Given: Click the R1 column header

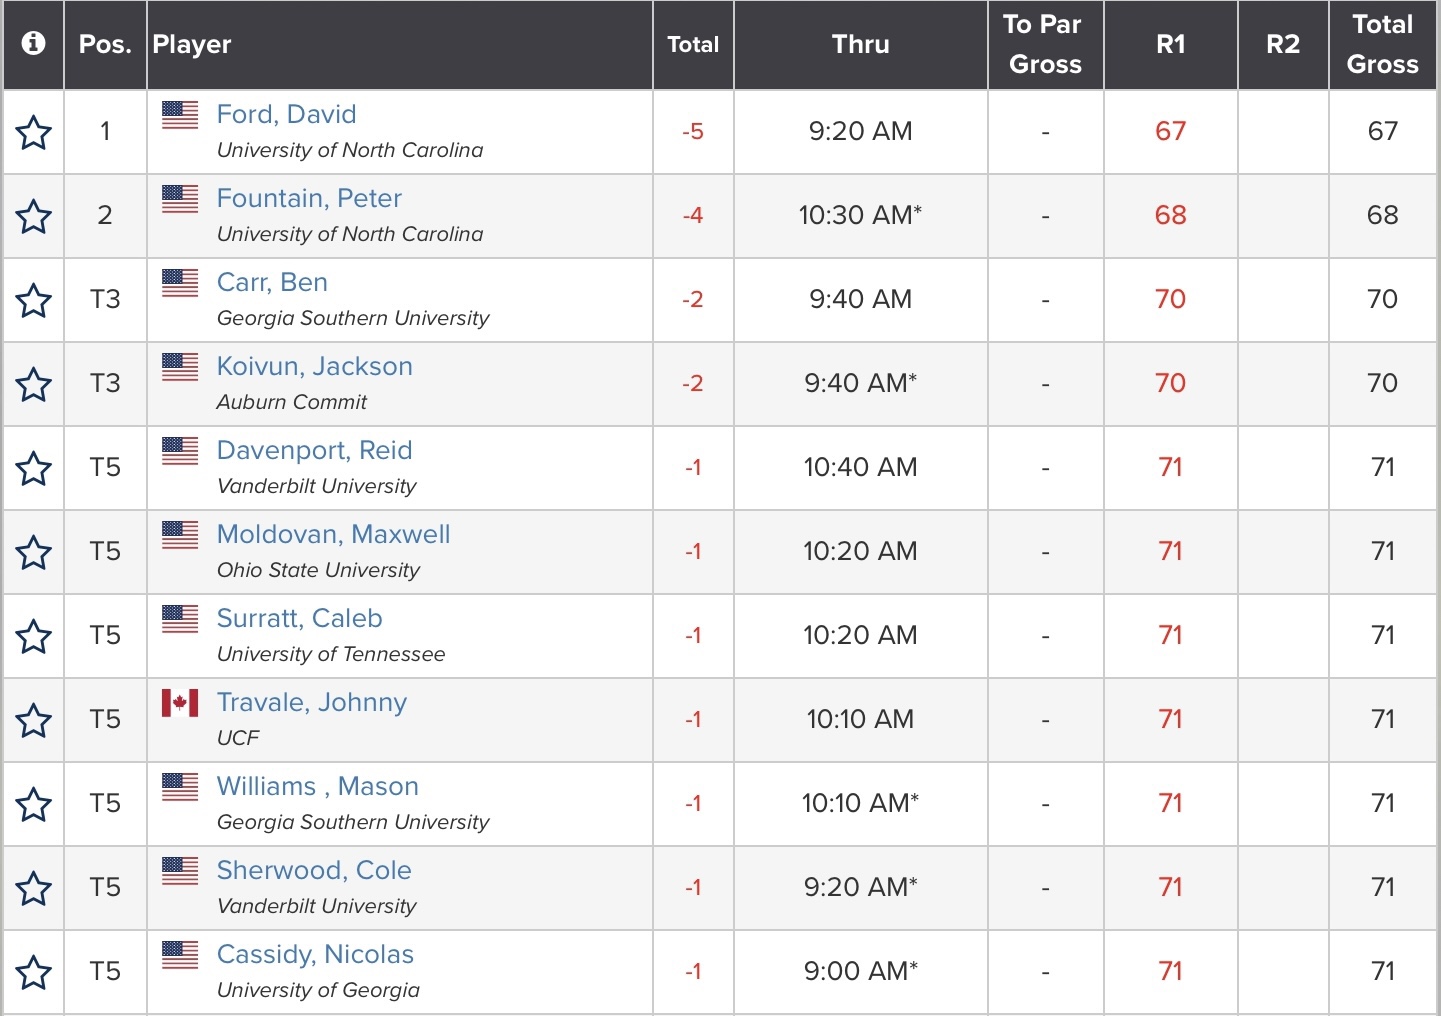Looking at the screenshot, I should (1170, 44).
